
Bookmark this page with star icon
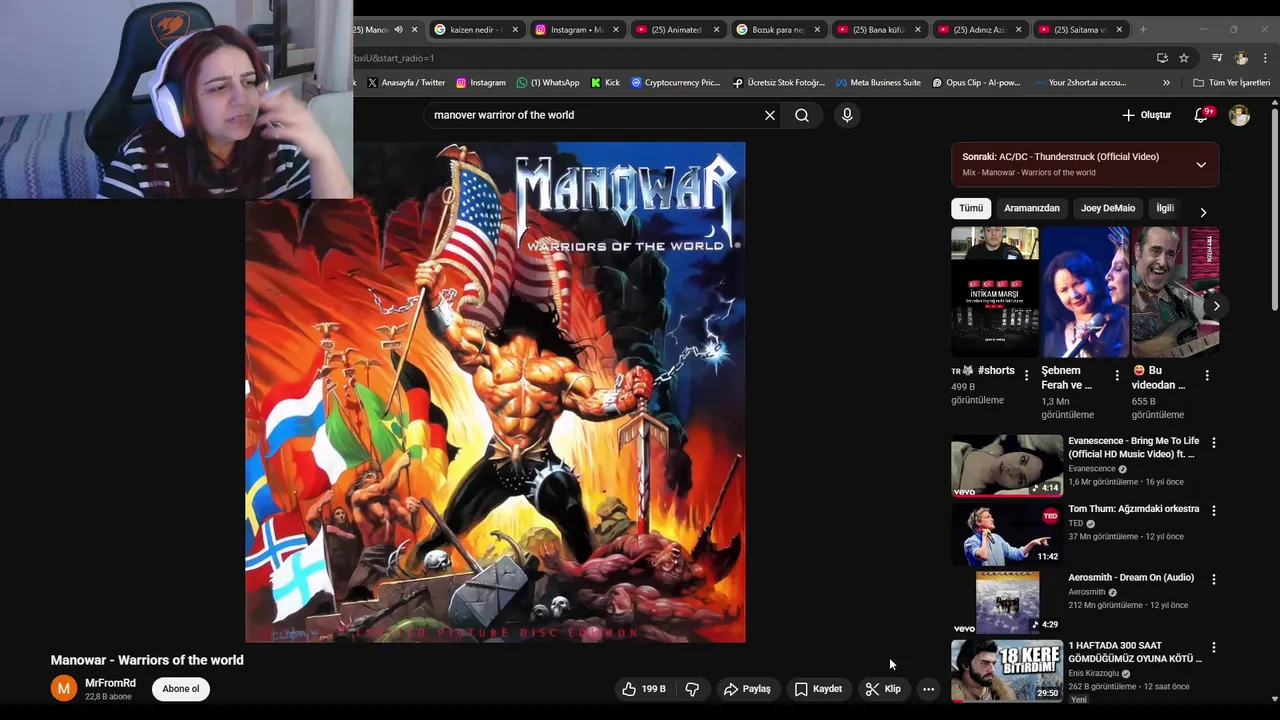click(1184, 58)
